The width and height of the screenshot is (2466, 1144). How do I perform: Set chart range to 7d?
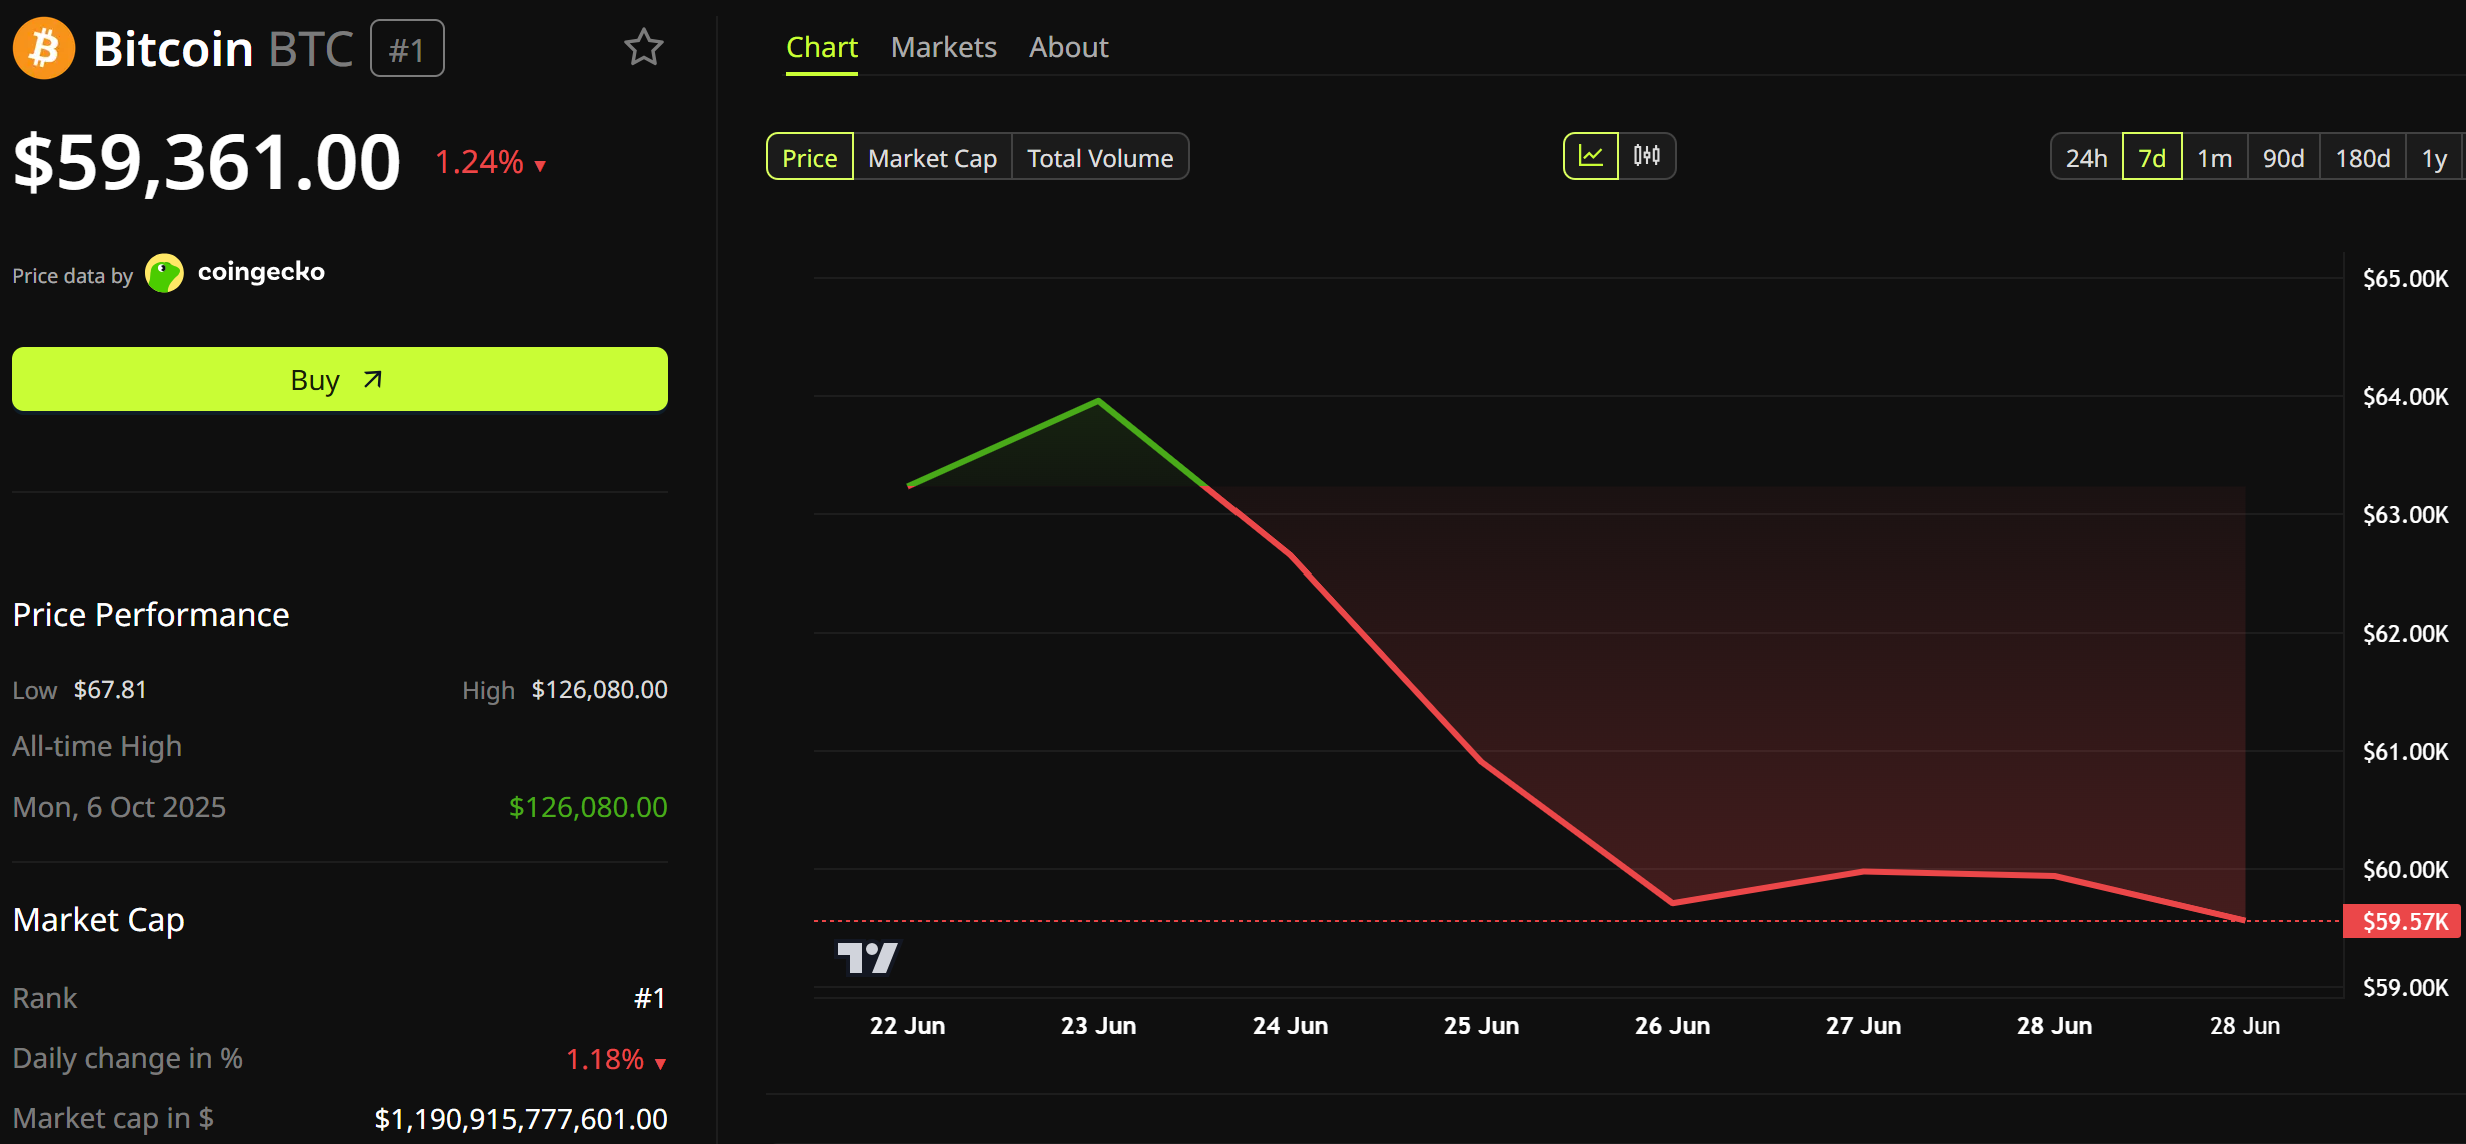[2152, 157]
